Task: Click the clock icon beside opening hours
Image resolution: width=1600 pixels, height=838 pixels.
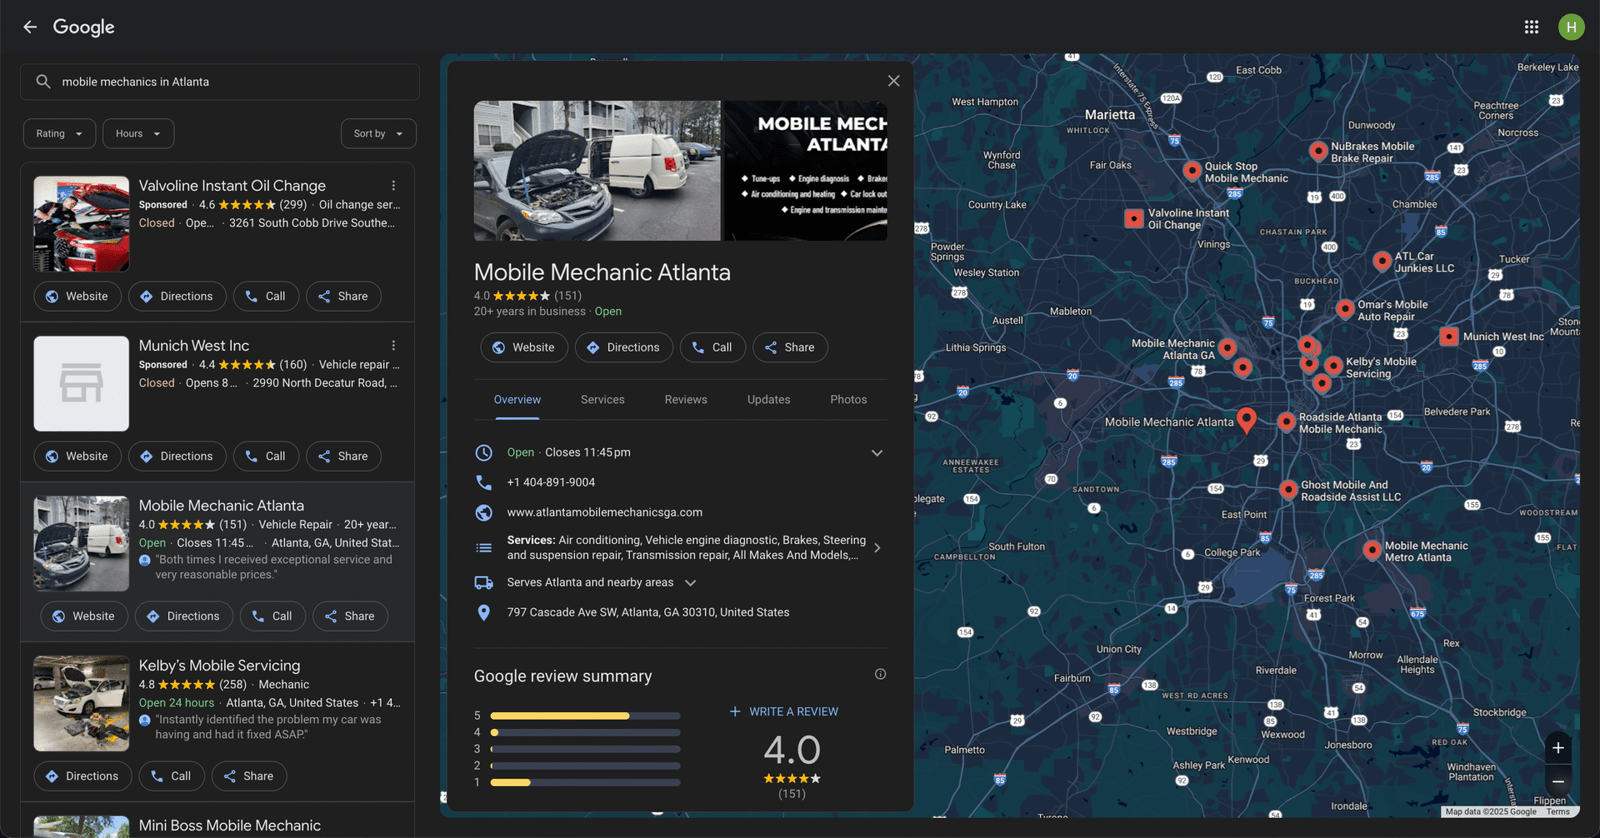Action: click(484, 453)
